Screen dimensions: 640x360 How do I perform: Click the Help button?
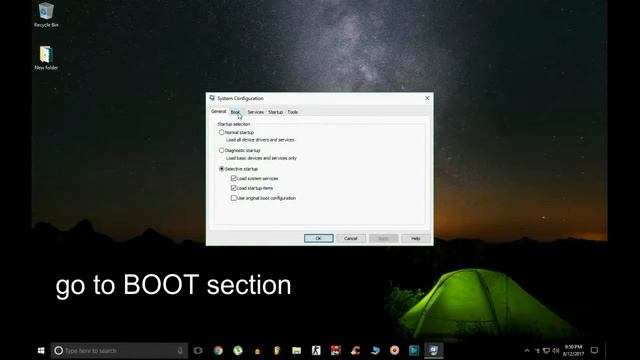click(416, 238)
